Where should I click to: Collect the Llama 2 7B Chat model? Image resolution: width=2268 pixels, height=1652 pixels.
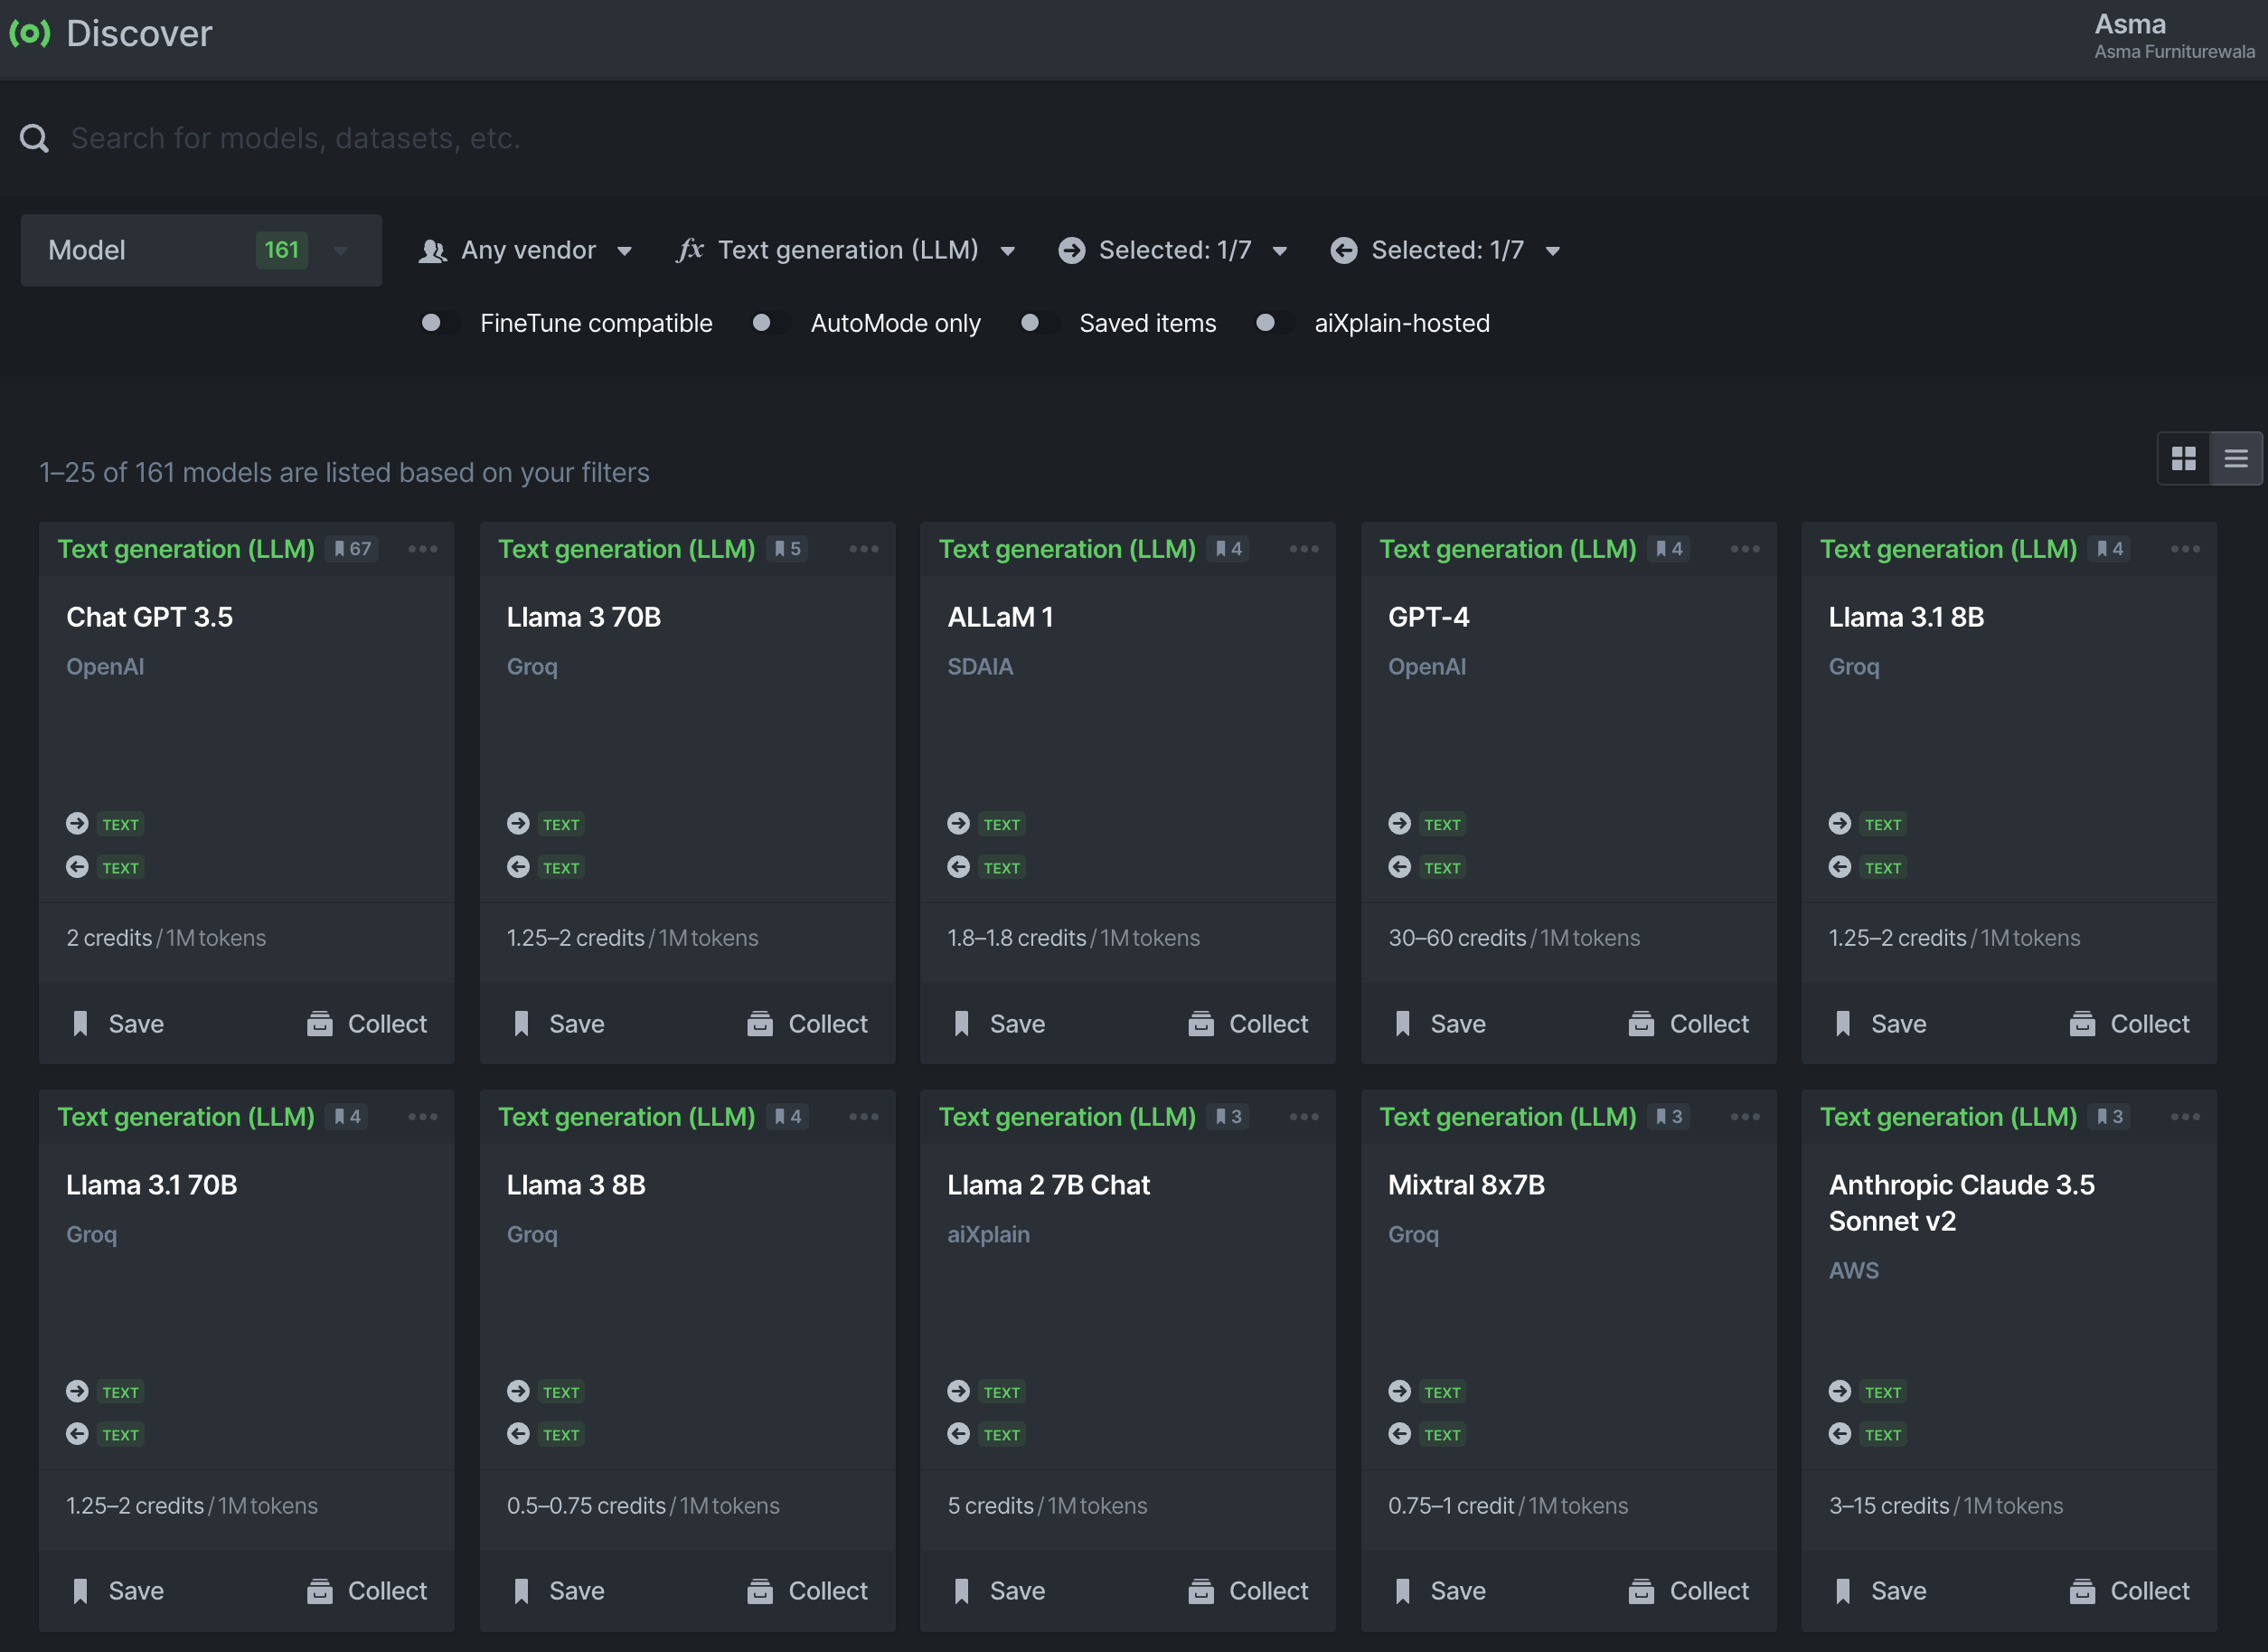point(1248,1591)
